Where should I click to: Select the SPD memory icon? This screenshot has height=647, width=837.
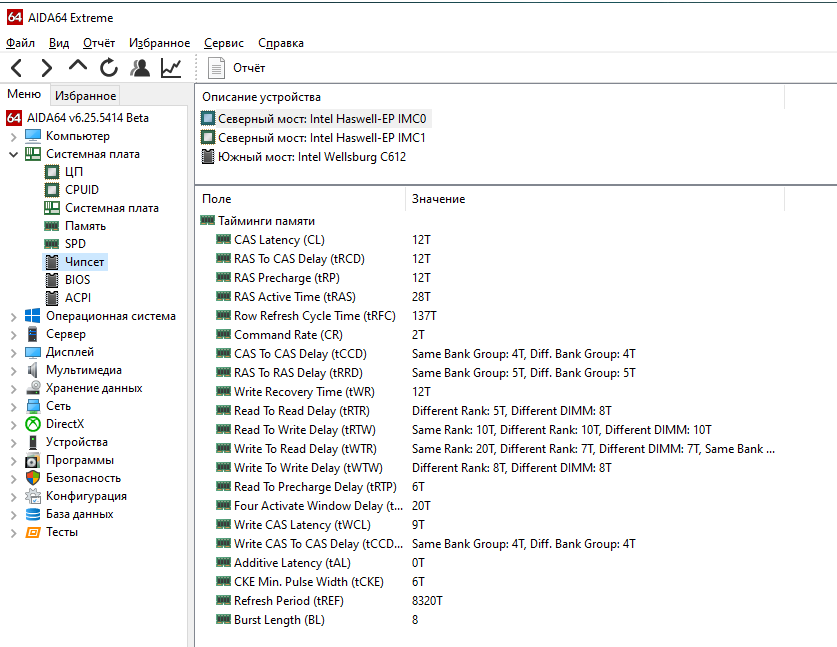52,244
